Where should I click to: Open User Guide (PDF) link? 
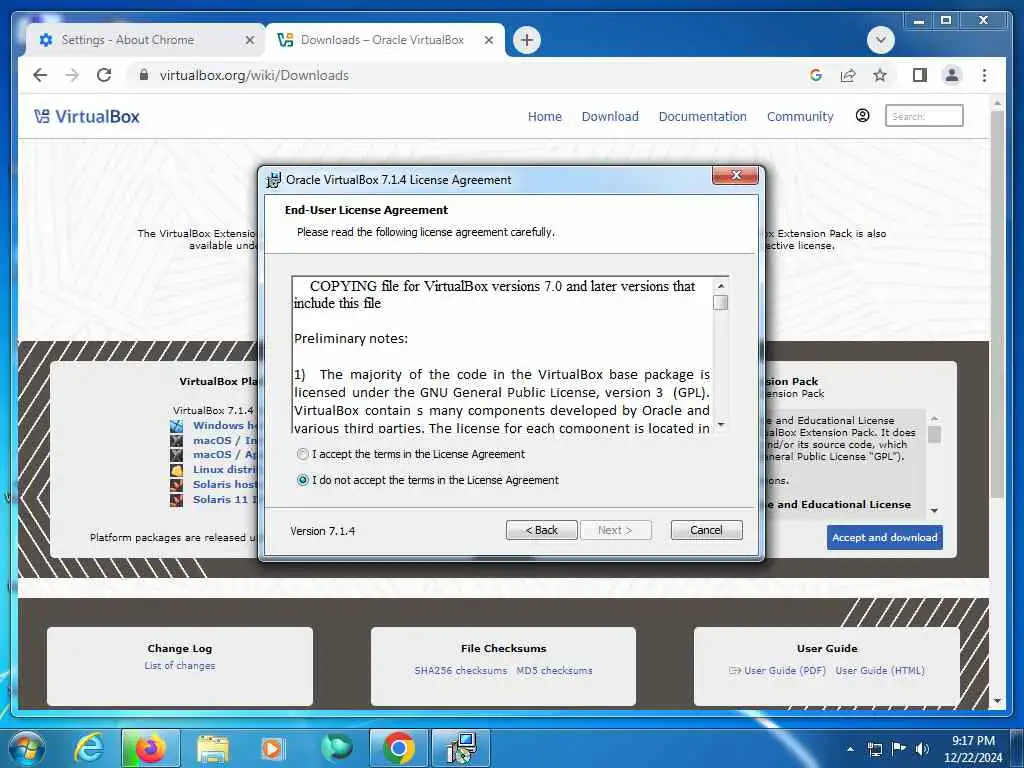(784, 671)
